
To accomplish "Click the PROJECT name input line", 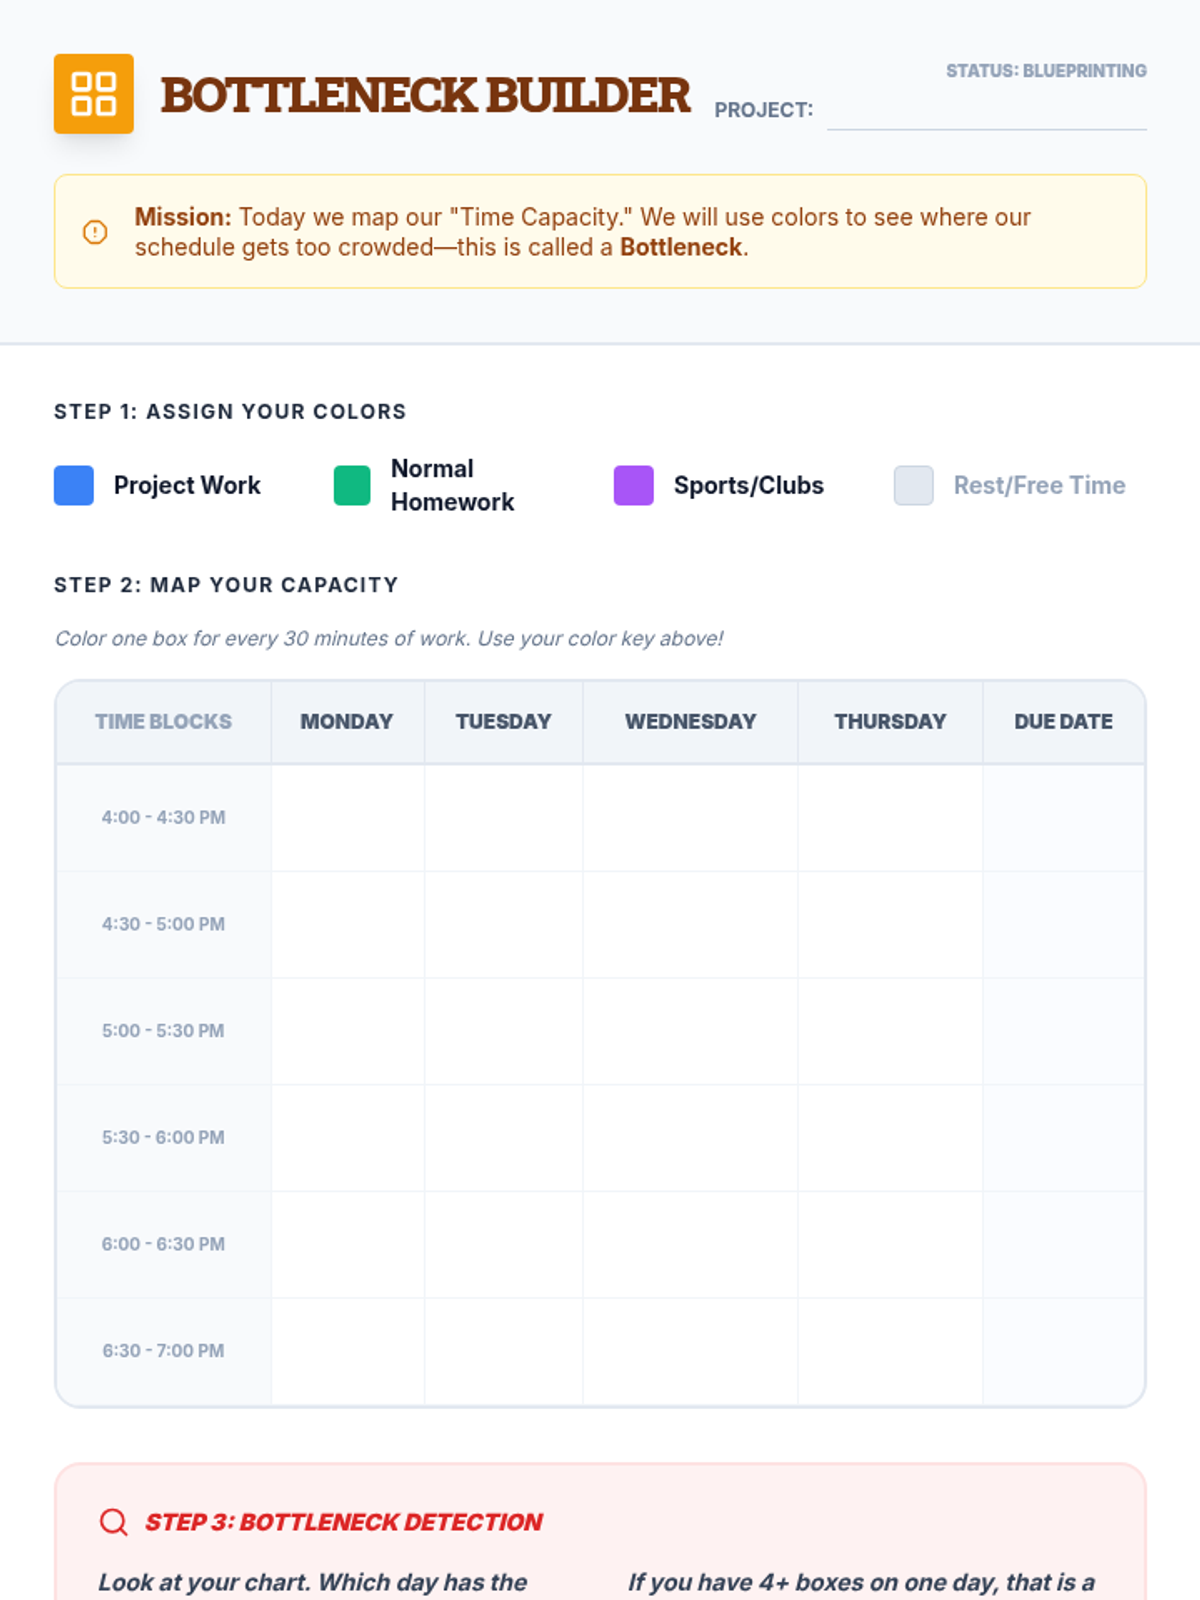I will [x=987, y=110].
